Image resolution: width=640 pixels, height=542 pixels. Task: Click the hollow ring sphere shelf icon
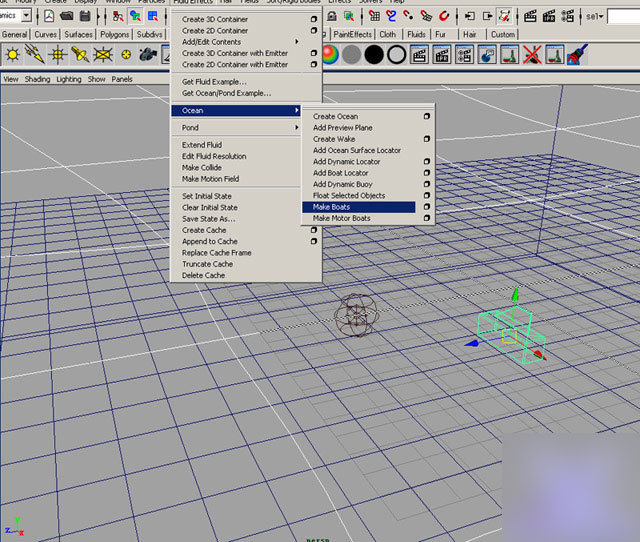pos(396,55)
